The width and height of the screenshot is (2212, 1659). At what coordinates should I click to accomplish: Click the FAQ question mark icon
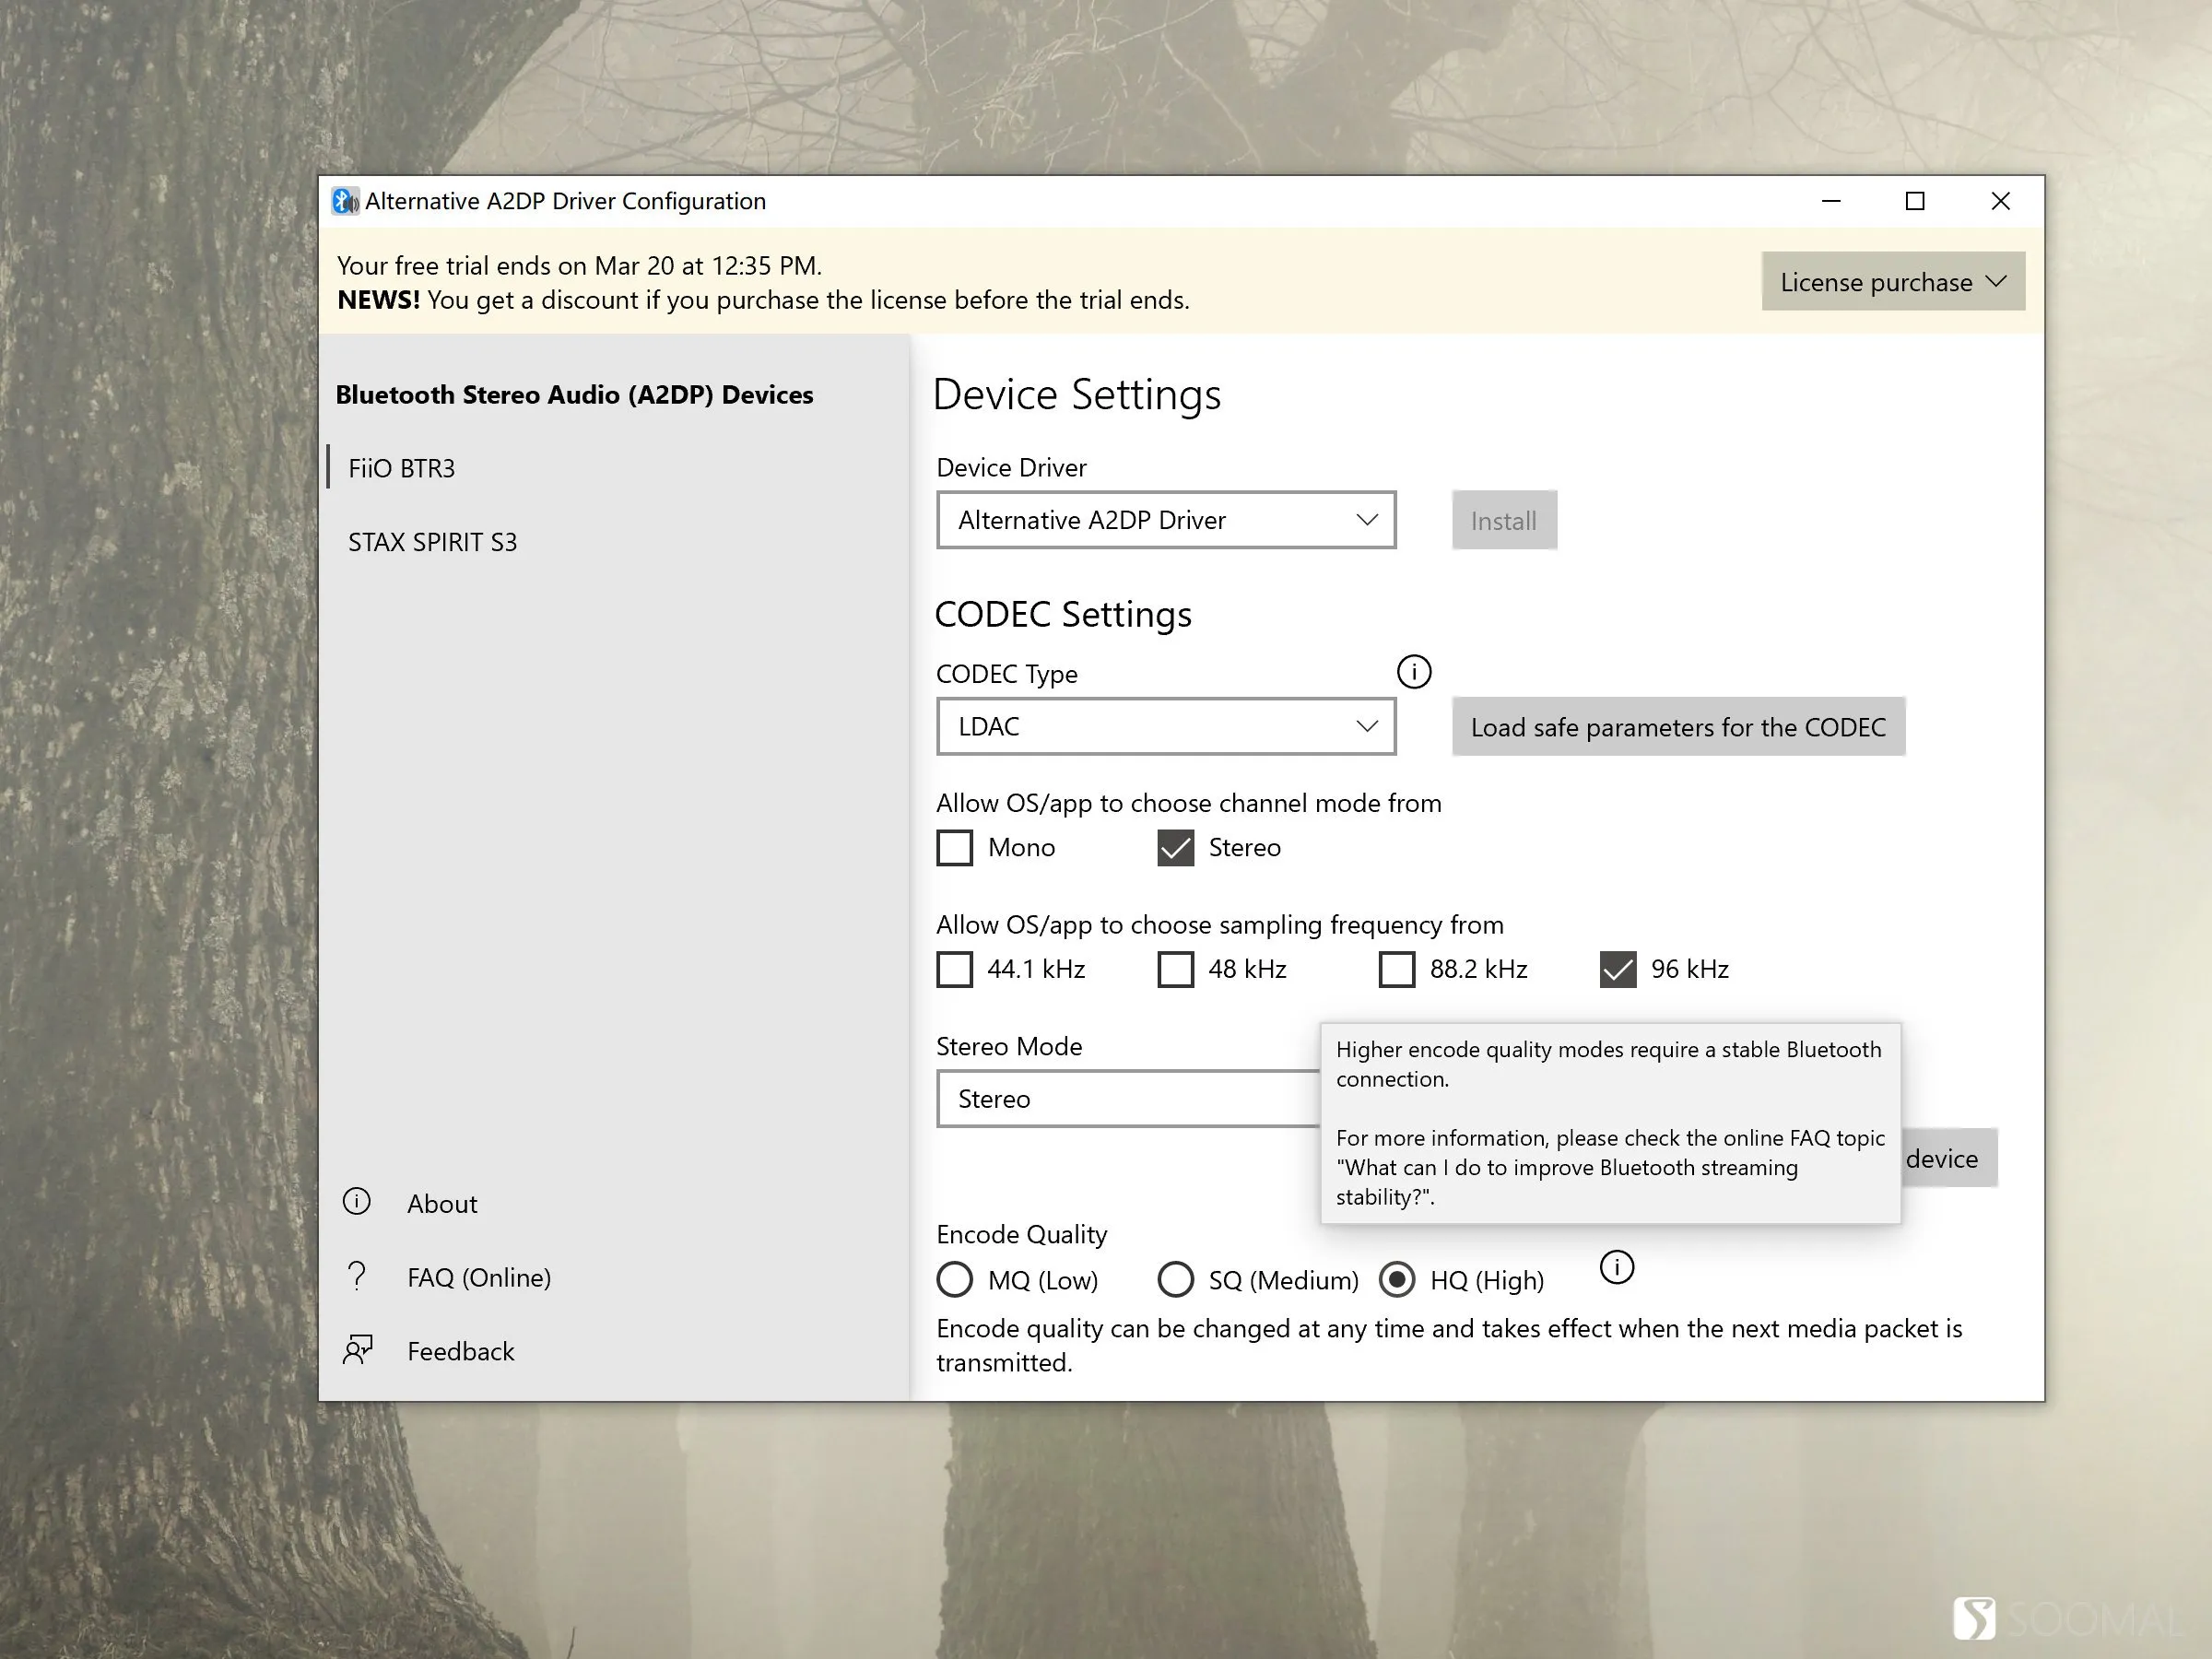[x=357, y=1276]
